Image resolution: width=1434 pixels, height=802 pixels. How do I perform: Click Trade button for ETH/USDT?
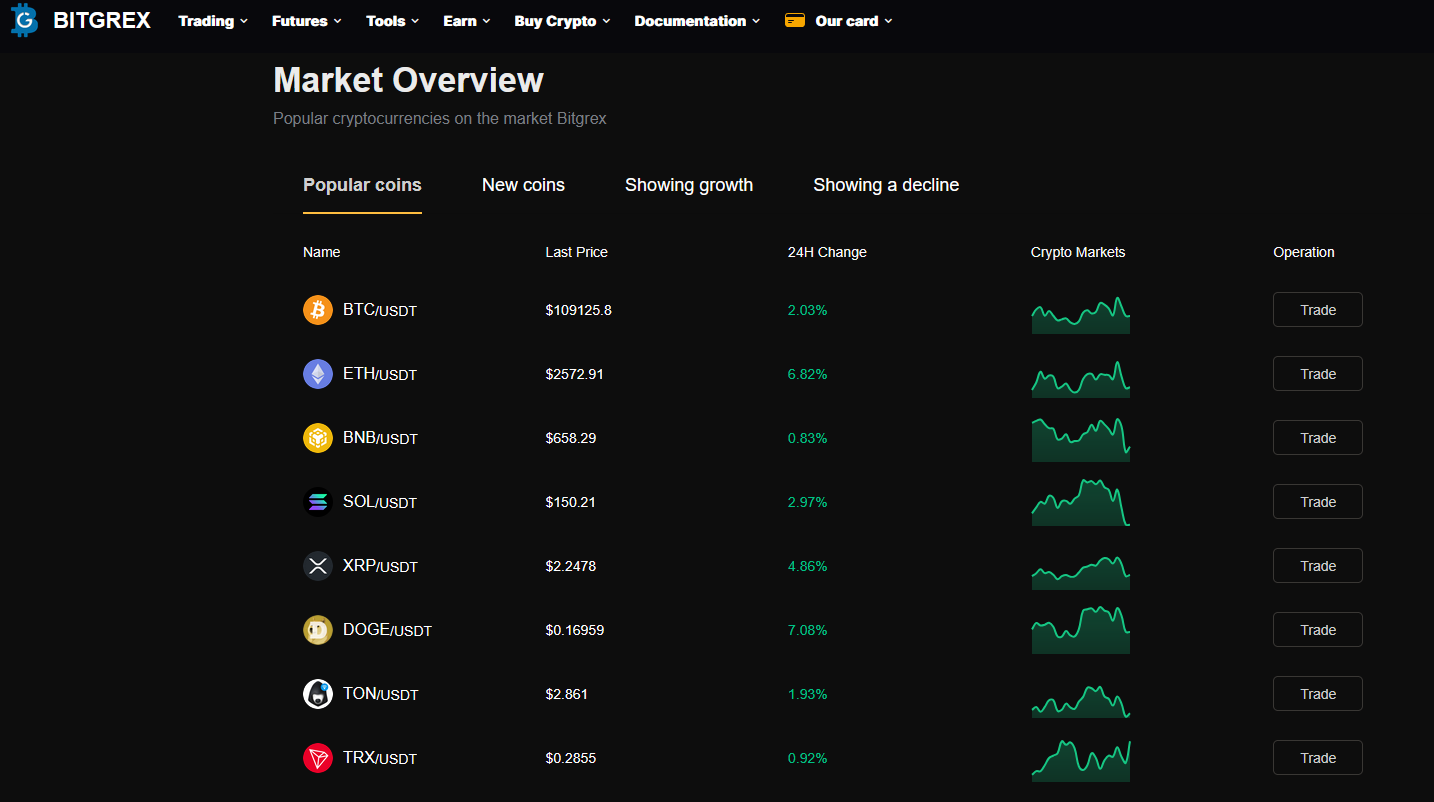[x=1318, y=374]
